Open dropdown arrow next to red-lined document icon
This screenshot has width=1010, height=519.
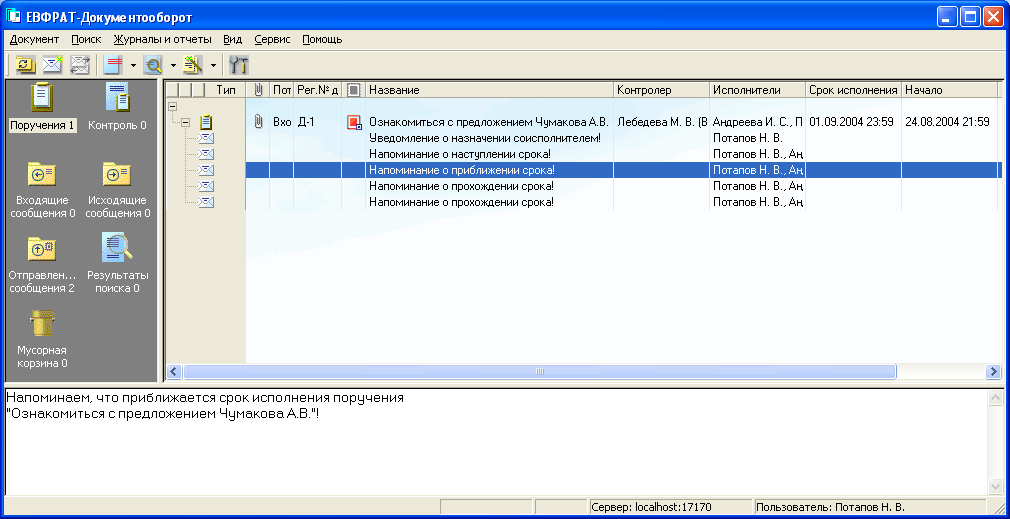[x=133, y=65]
